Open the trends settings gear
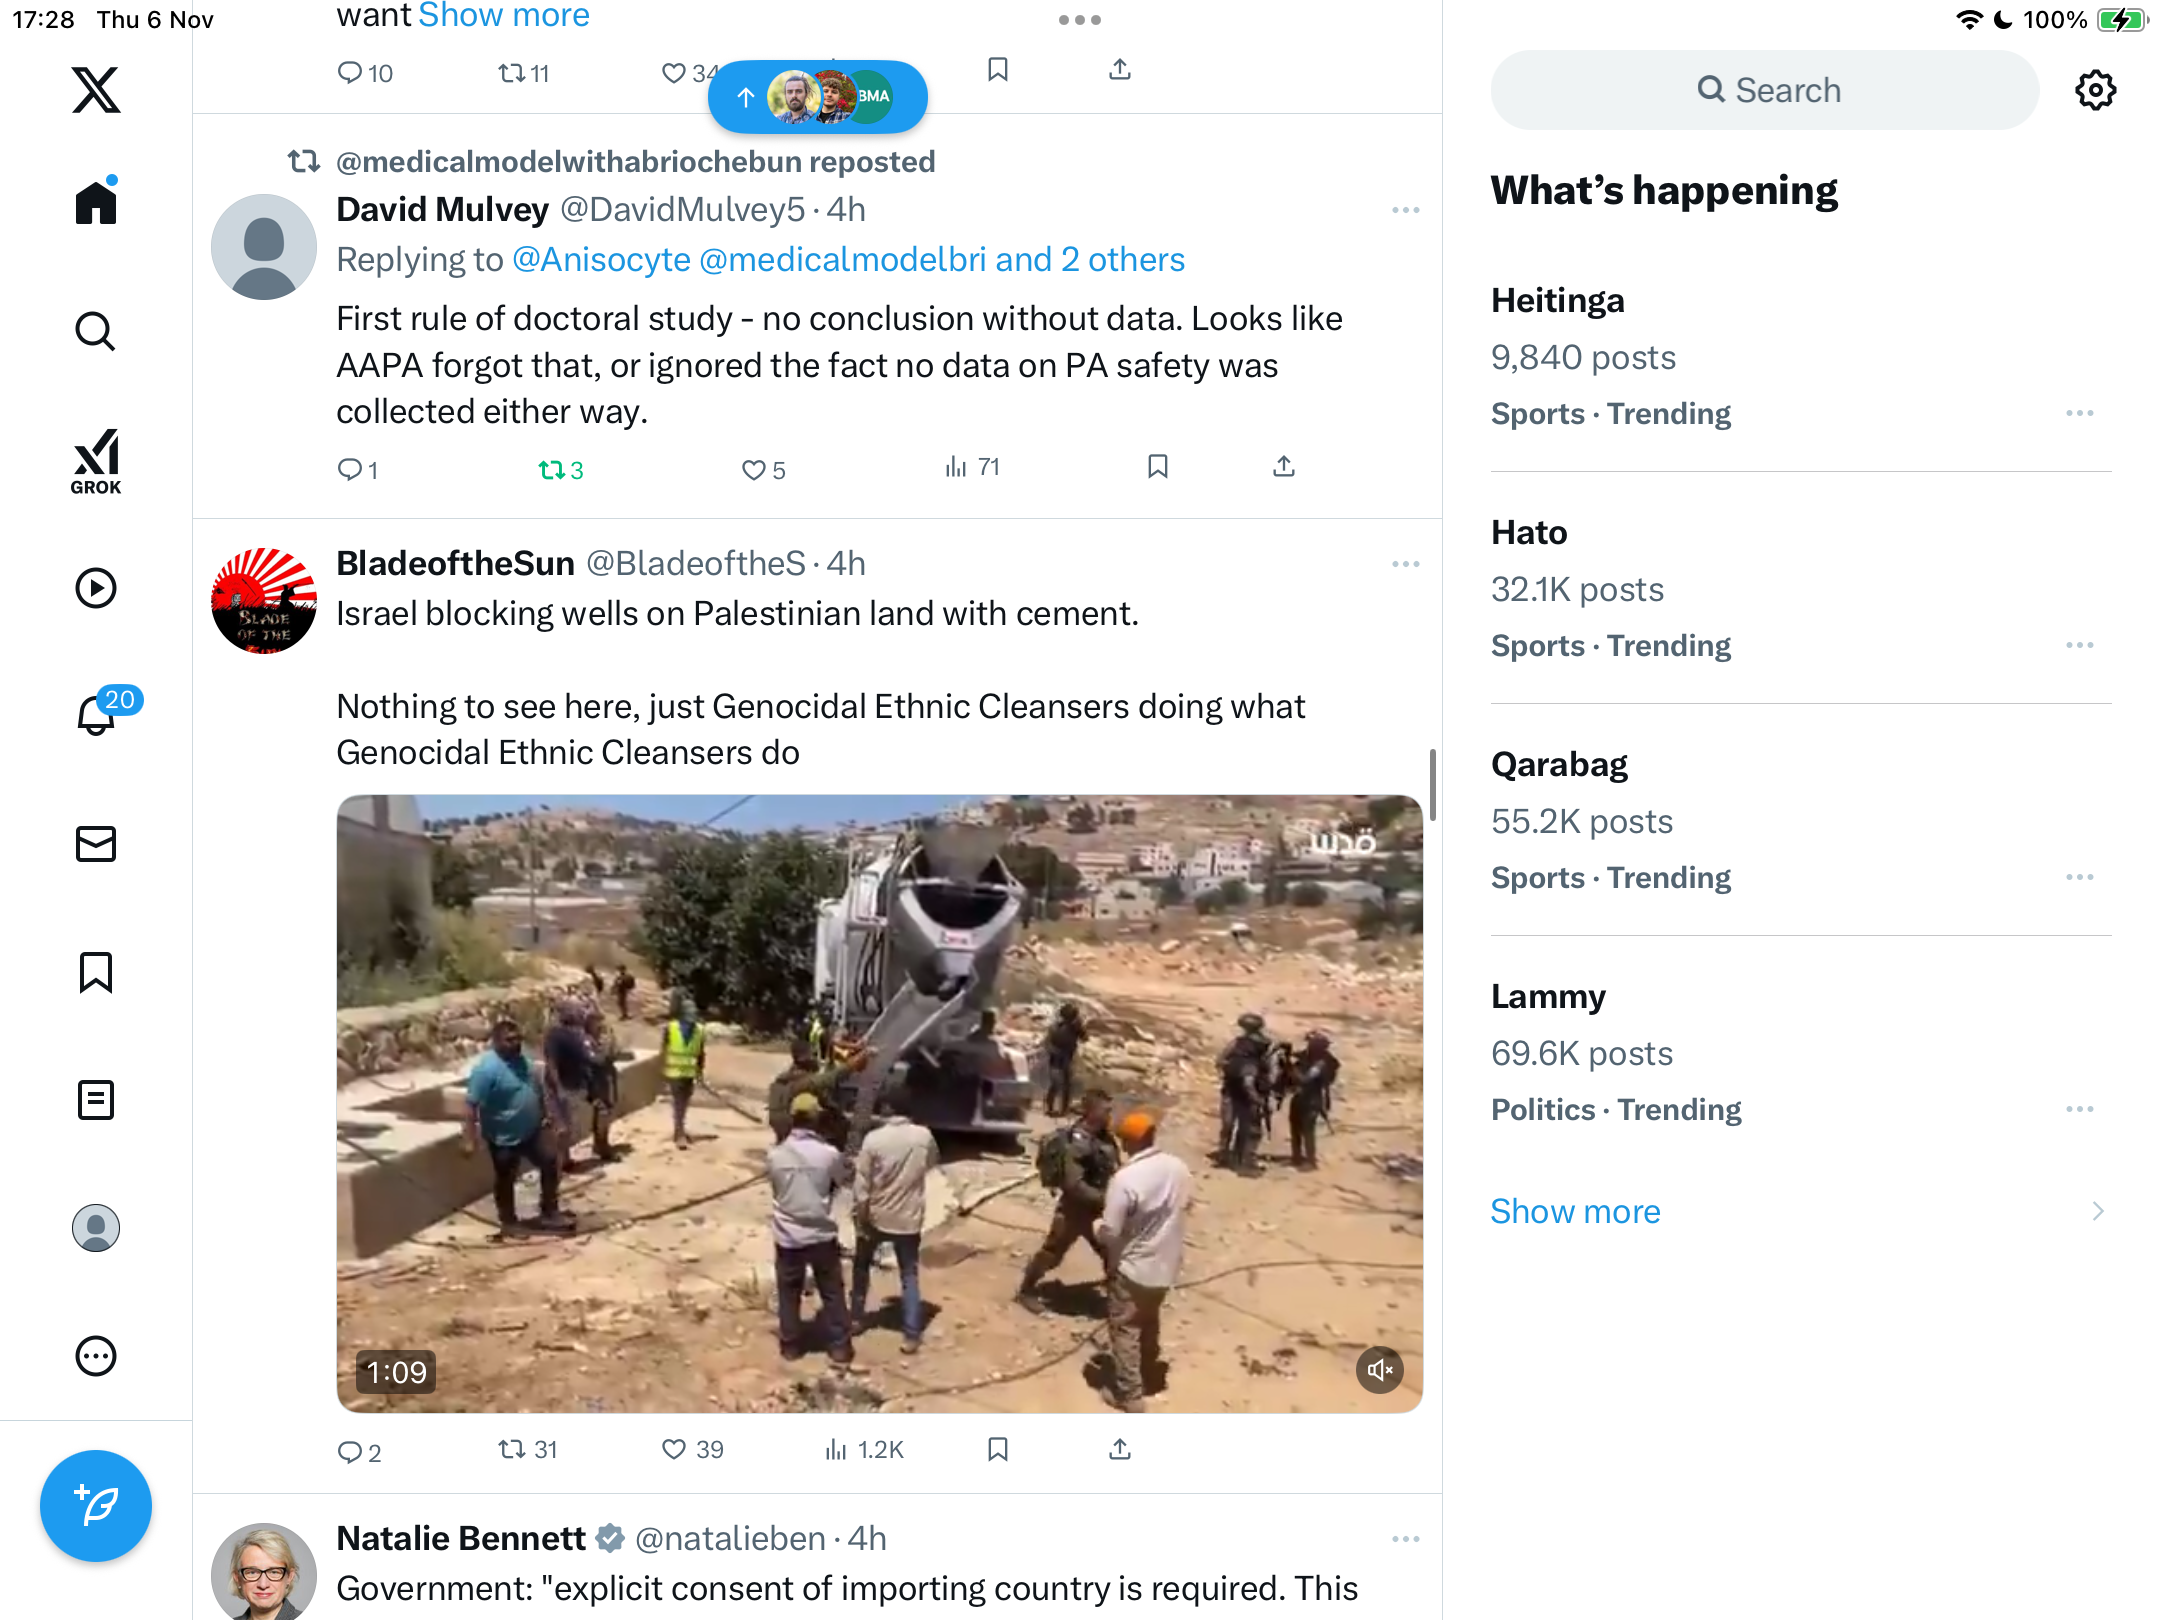Screen dimensions: 2160x1620 click(2095, 90)
